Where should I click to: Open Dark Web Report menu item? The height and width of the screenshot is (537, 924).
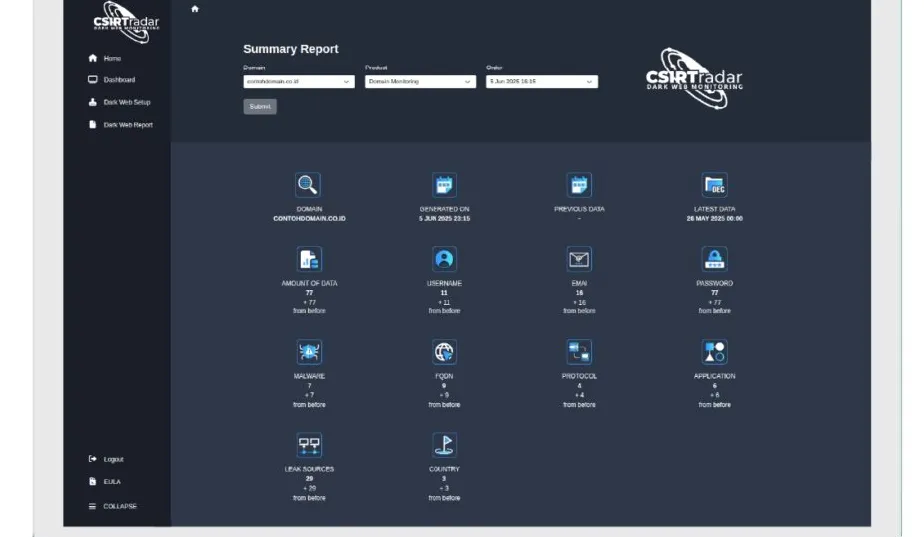[x=127, y=125]
